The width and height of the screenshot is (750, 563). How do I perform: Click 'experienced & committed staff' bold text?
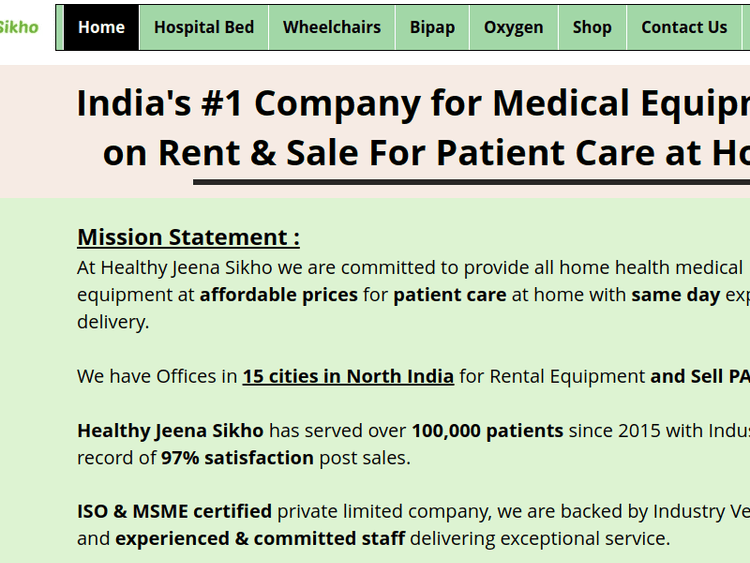click(x=260, y=538)
